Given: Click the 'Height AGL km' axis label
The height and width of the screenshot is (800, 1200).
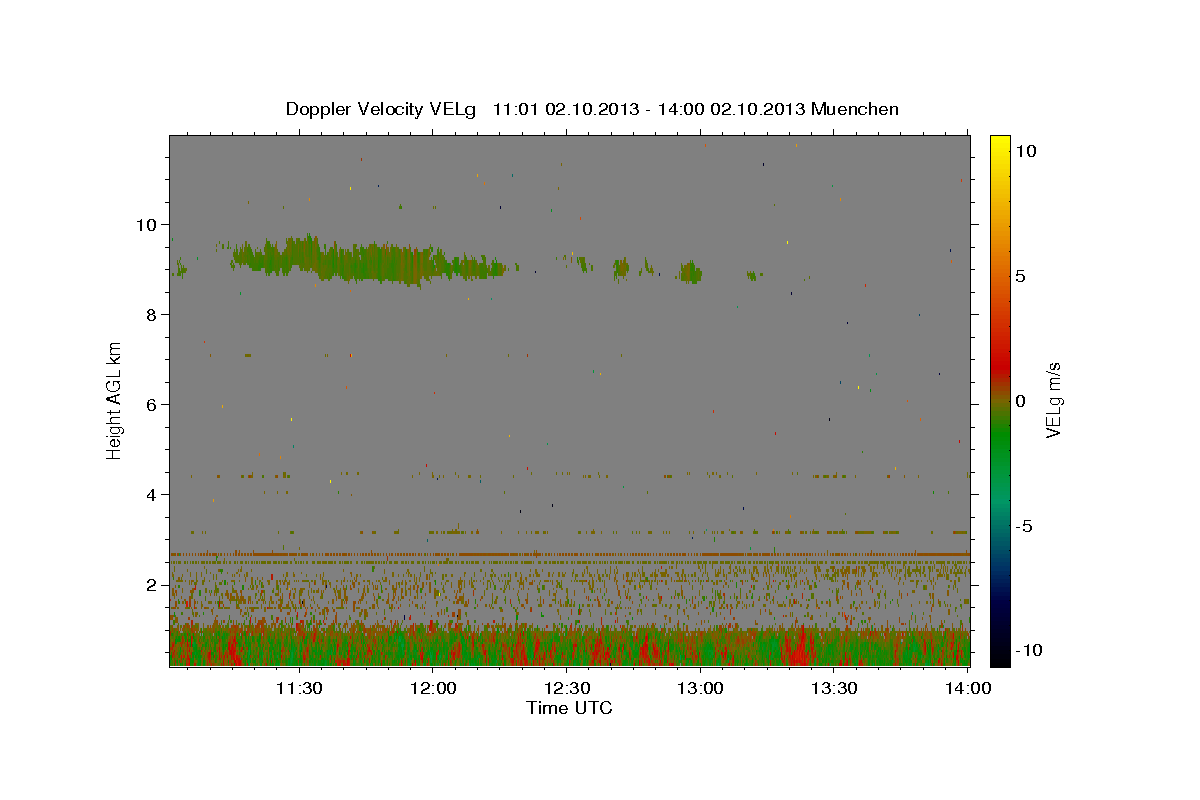Looking at the screenshot, I should click(115, 400).
